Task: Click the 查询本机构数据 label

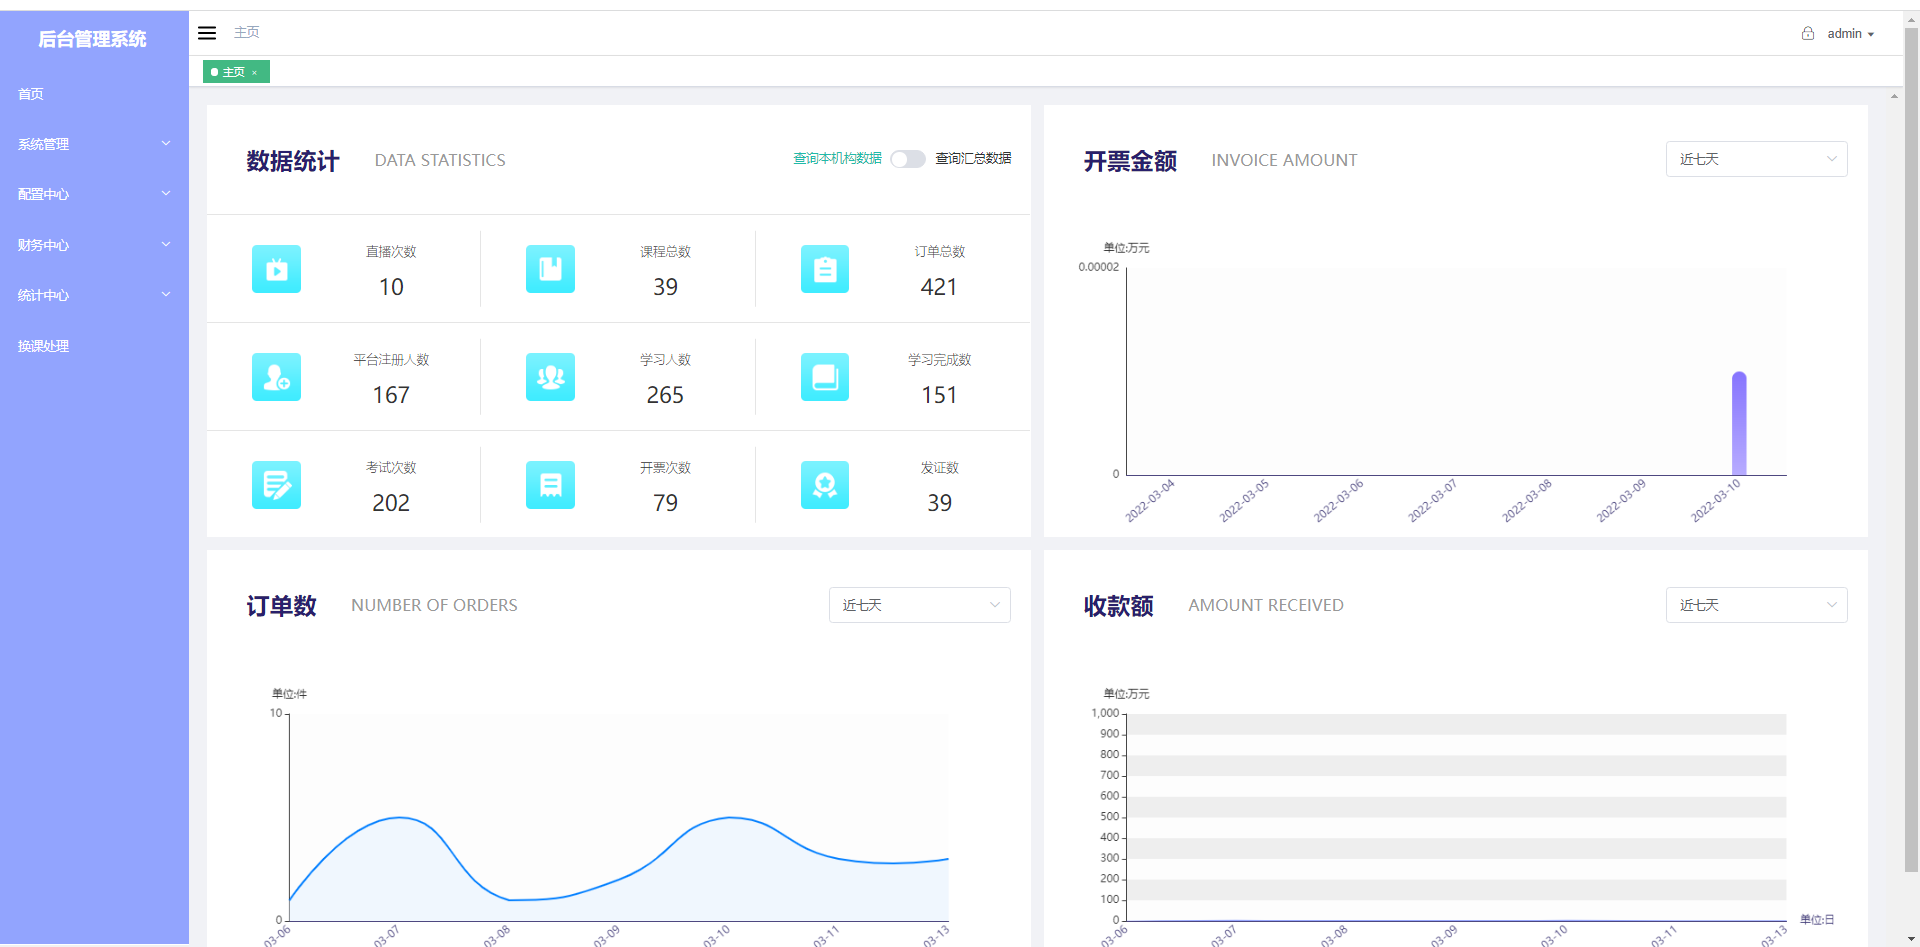Action: [x=837, y=159]
